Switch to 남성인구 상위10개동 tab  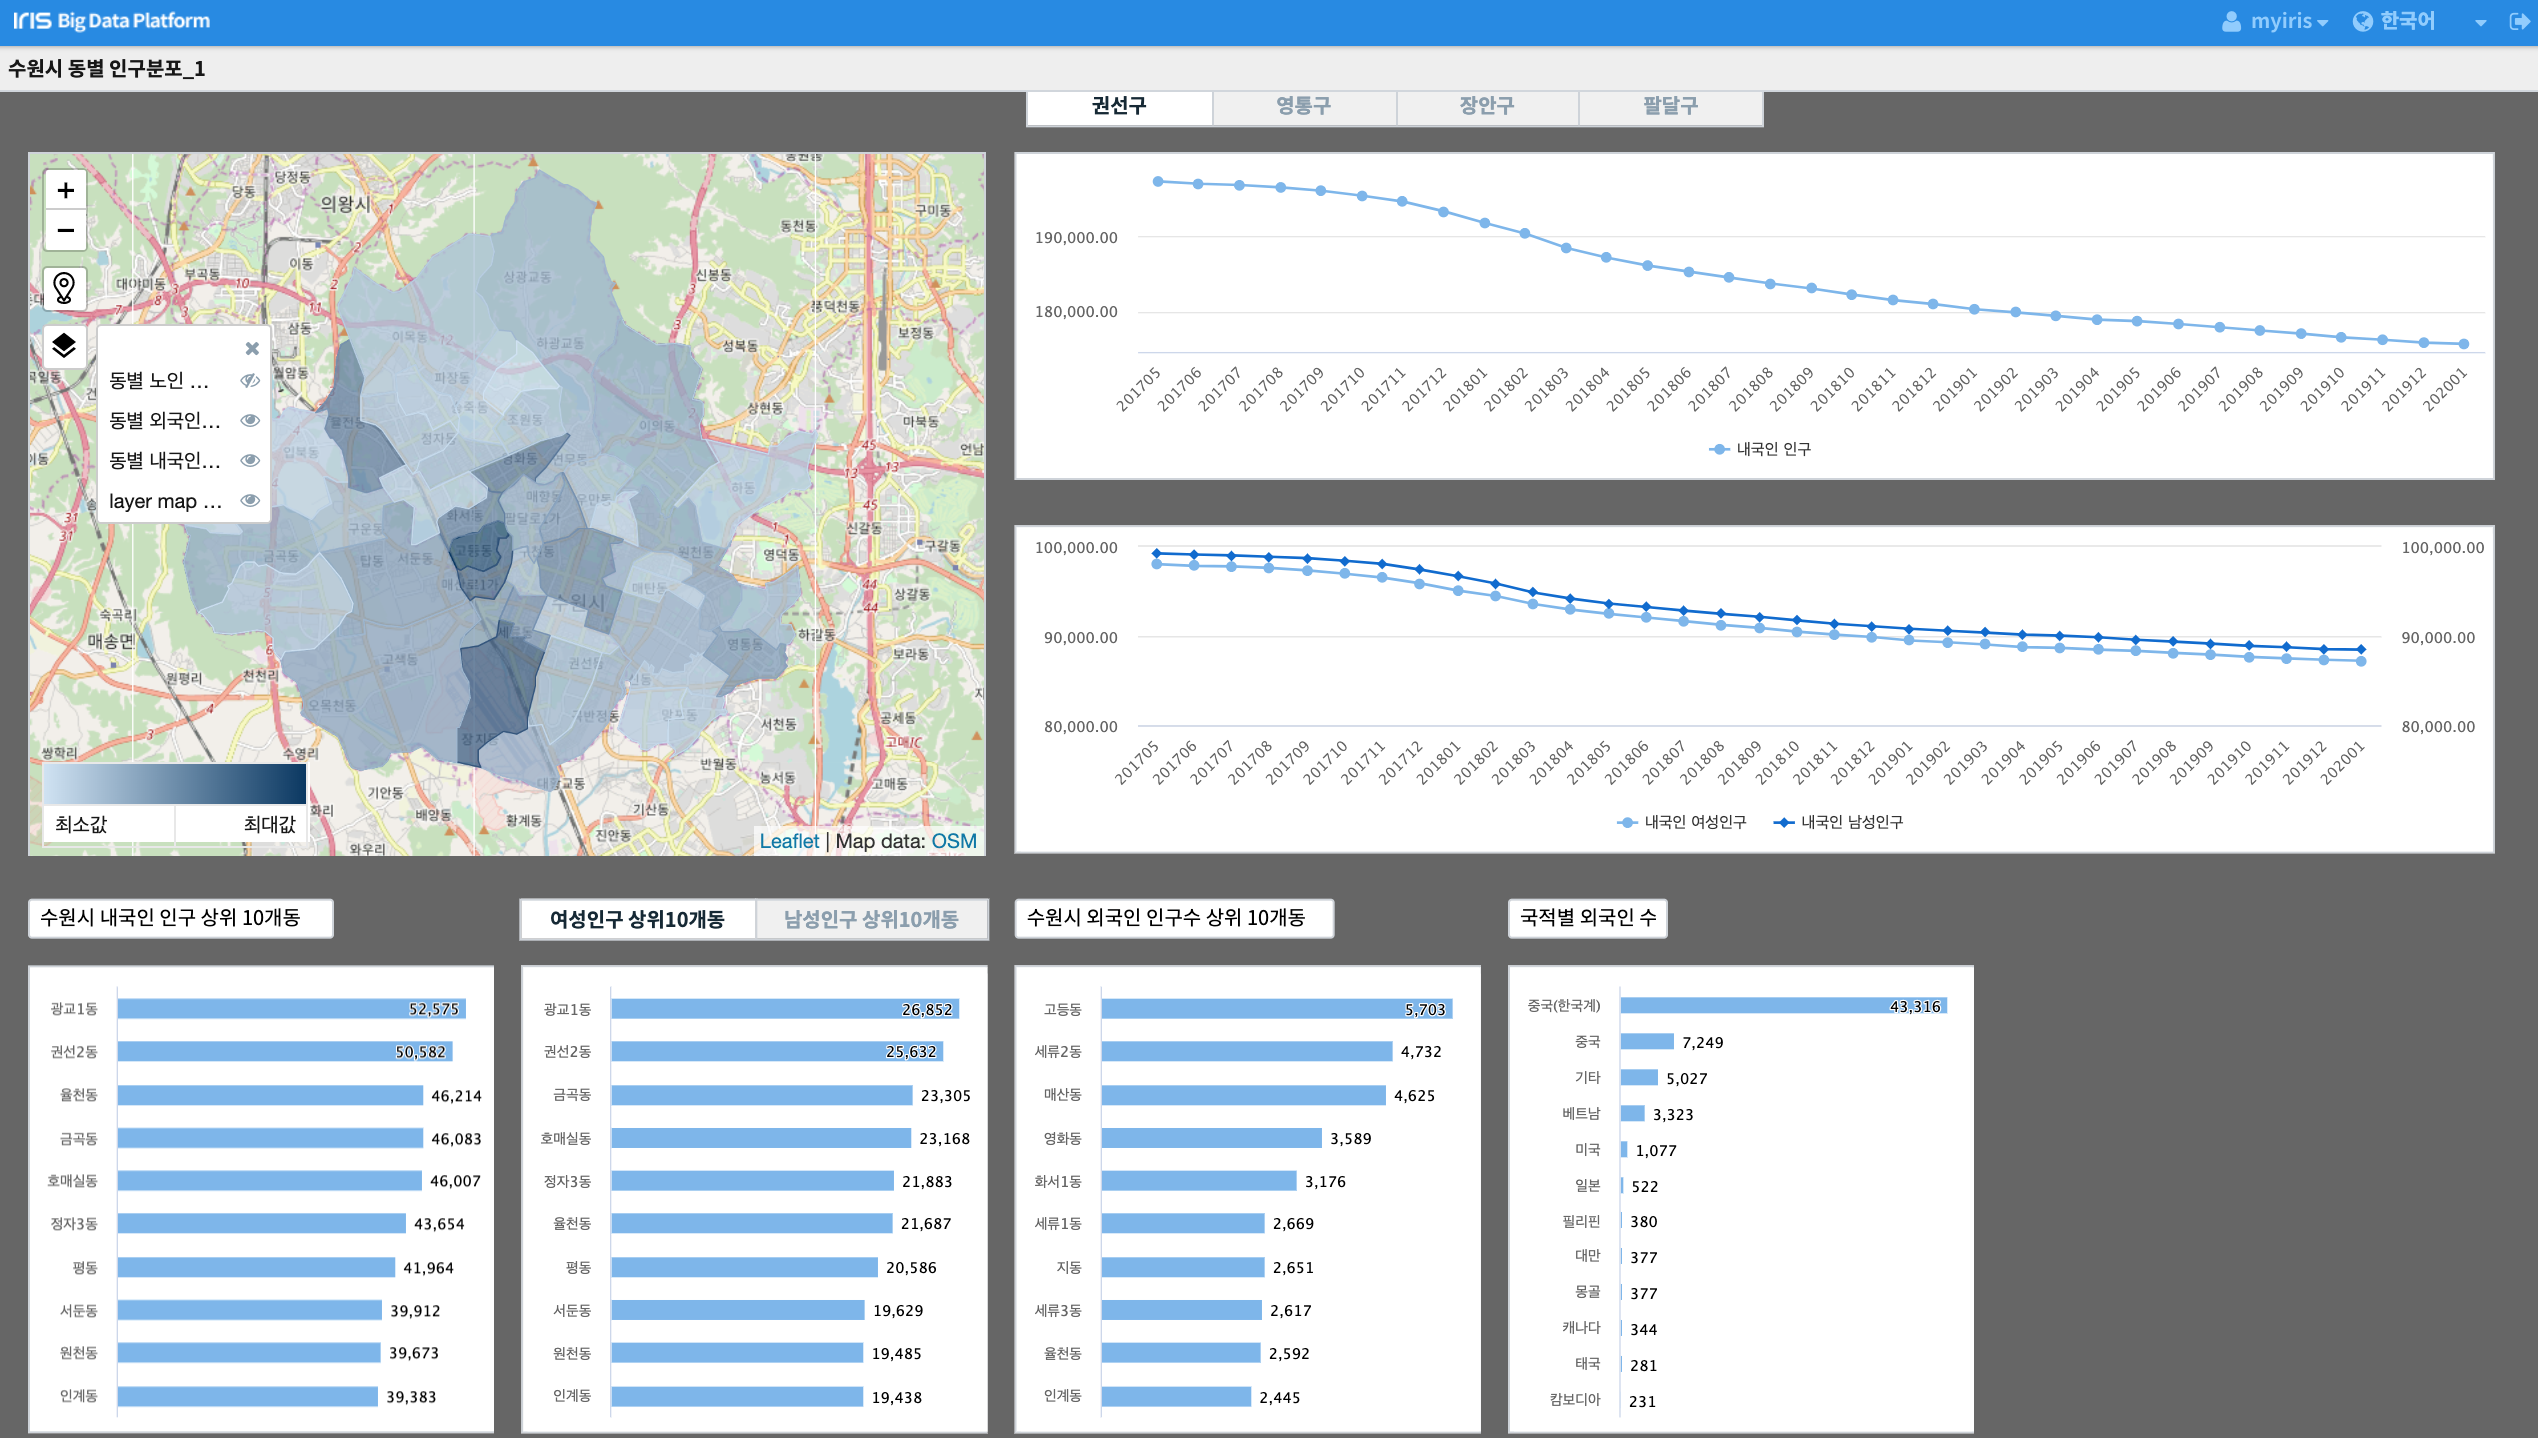(871, 919)
